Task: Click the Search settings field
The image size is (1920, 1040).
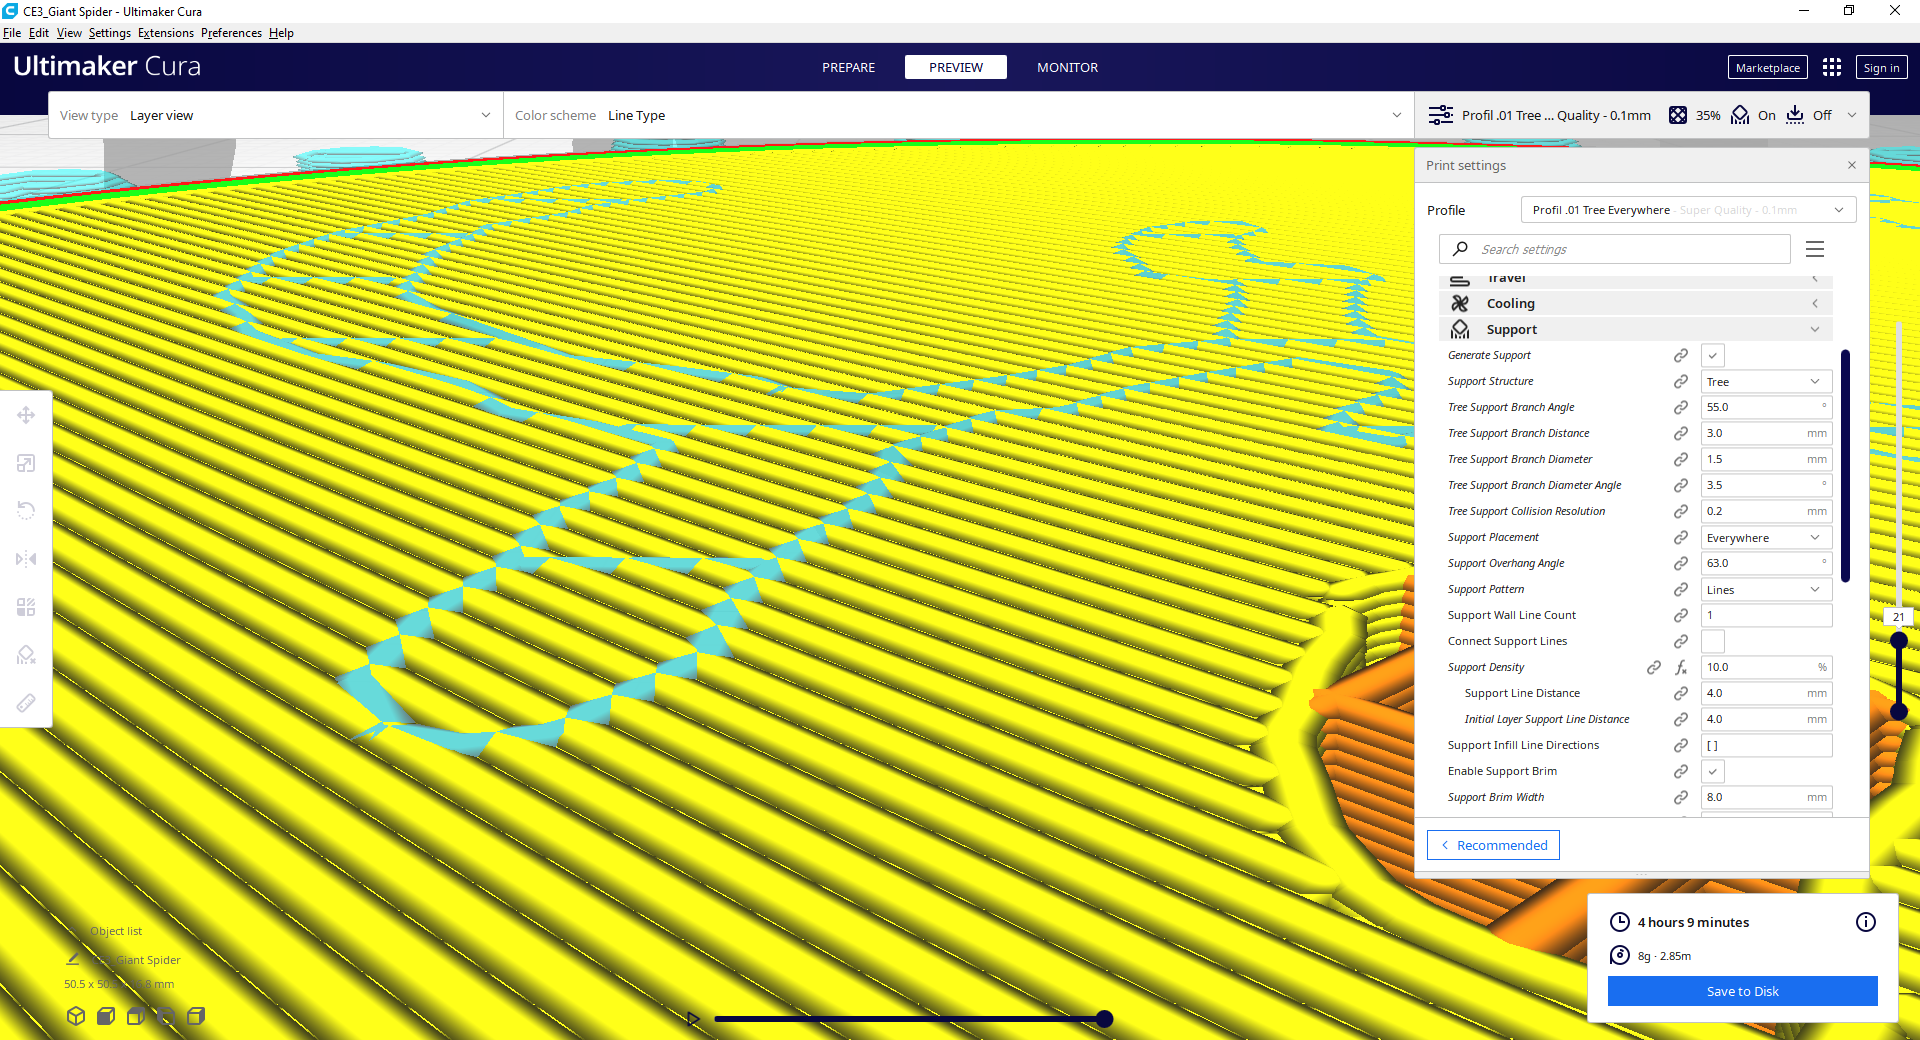Action: pos(1615,249)
